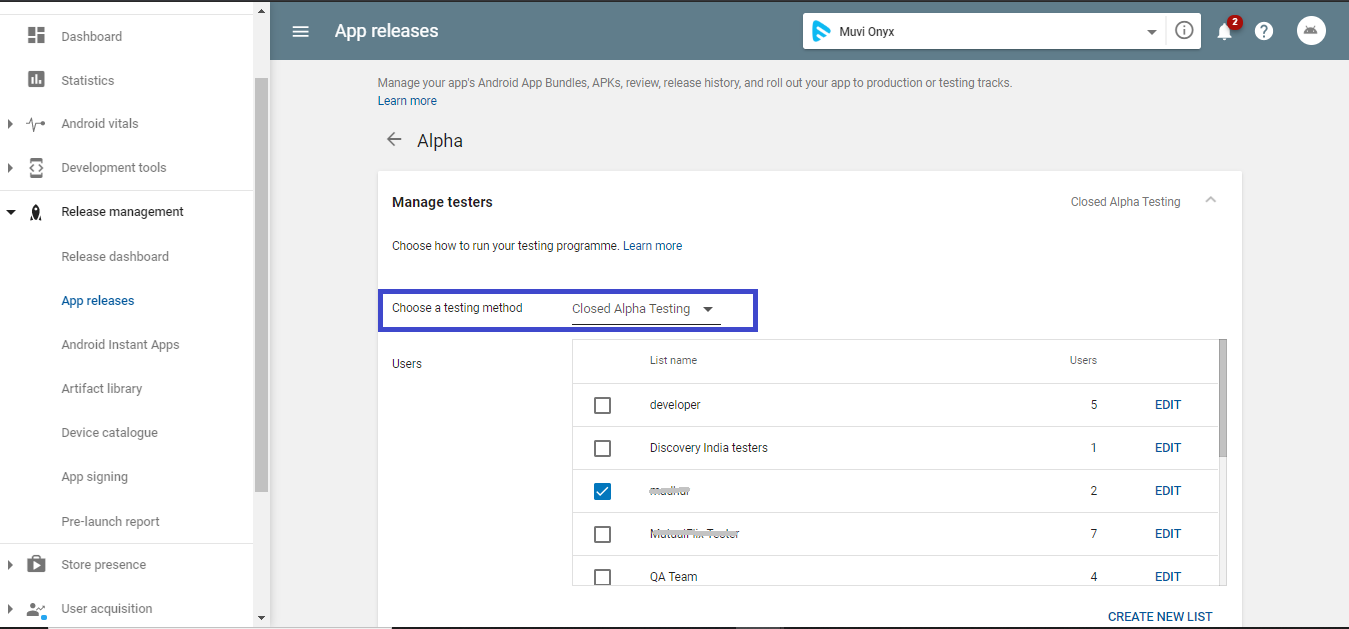Image resolution: width=1349 pixels, height=629 pixels.
Task: Click the Development tools icon
Action: click(x=36, y=168)
